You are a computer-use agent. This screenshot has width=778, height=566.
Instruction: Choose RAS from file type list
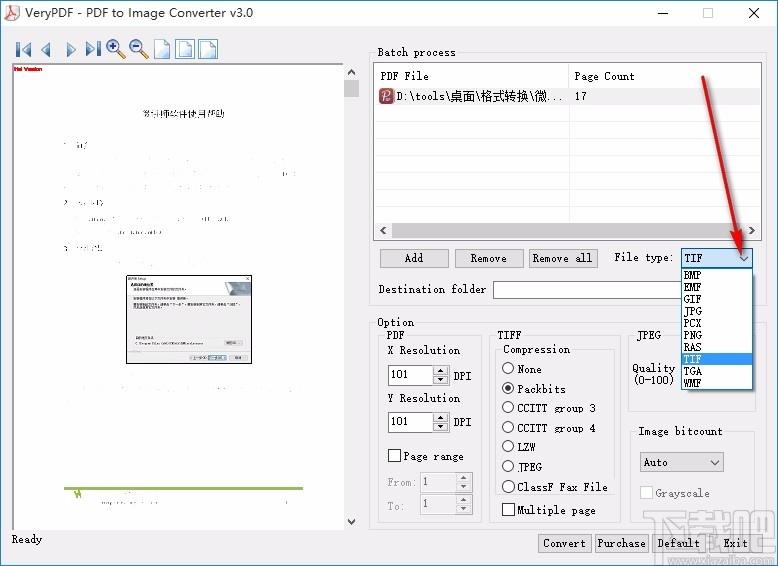point(716,347)
